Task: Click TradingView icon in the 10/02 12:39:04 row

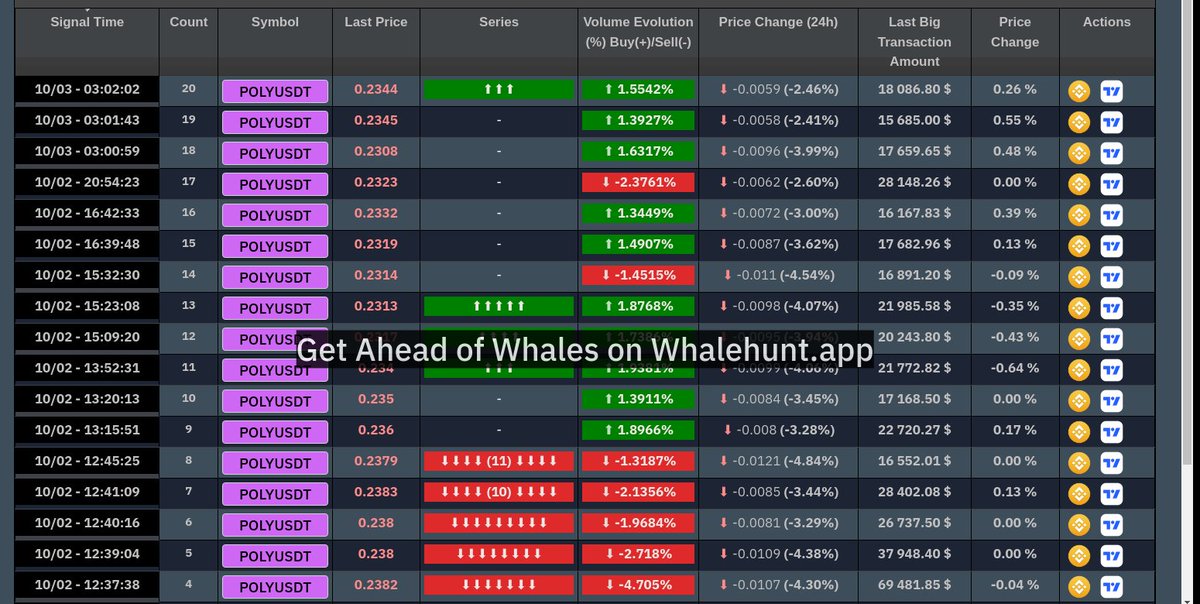Action: [x=1111, y=556]
